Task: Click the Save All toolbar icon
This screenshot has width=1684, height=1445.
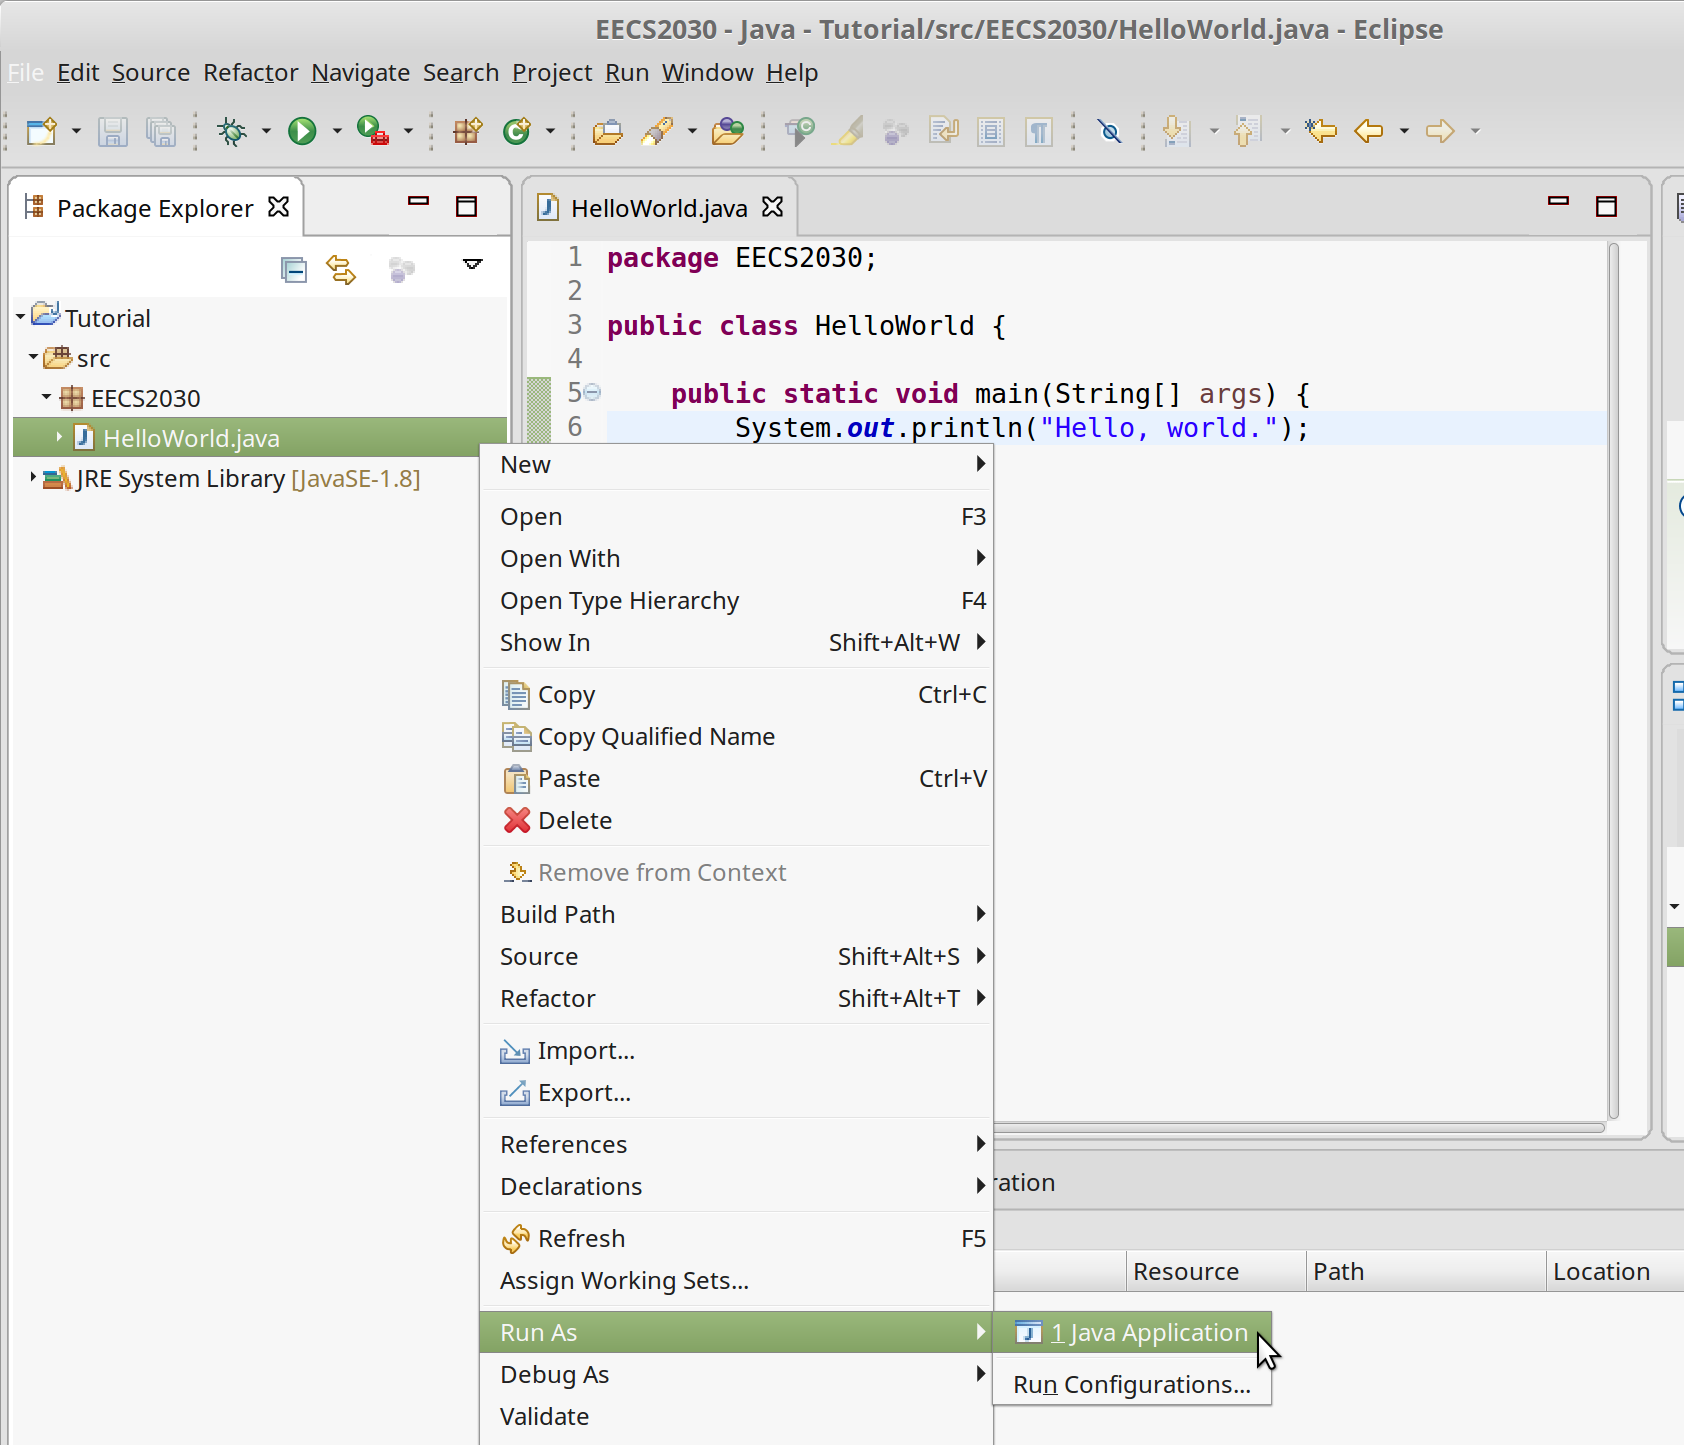Action: (161, 131)
